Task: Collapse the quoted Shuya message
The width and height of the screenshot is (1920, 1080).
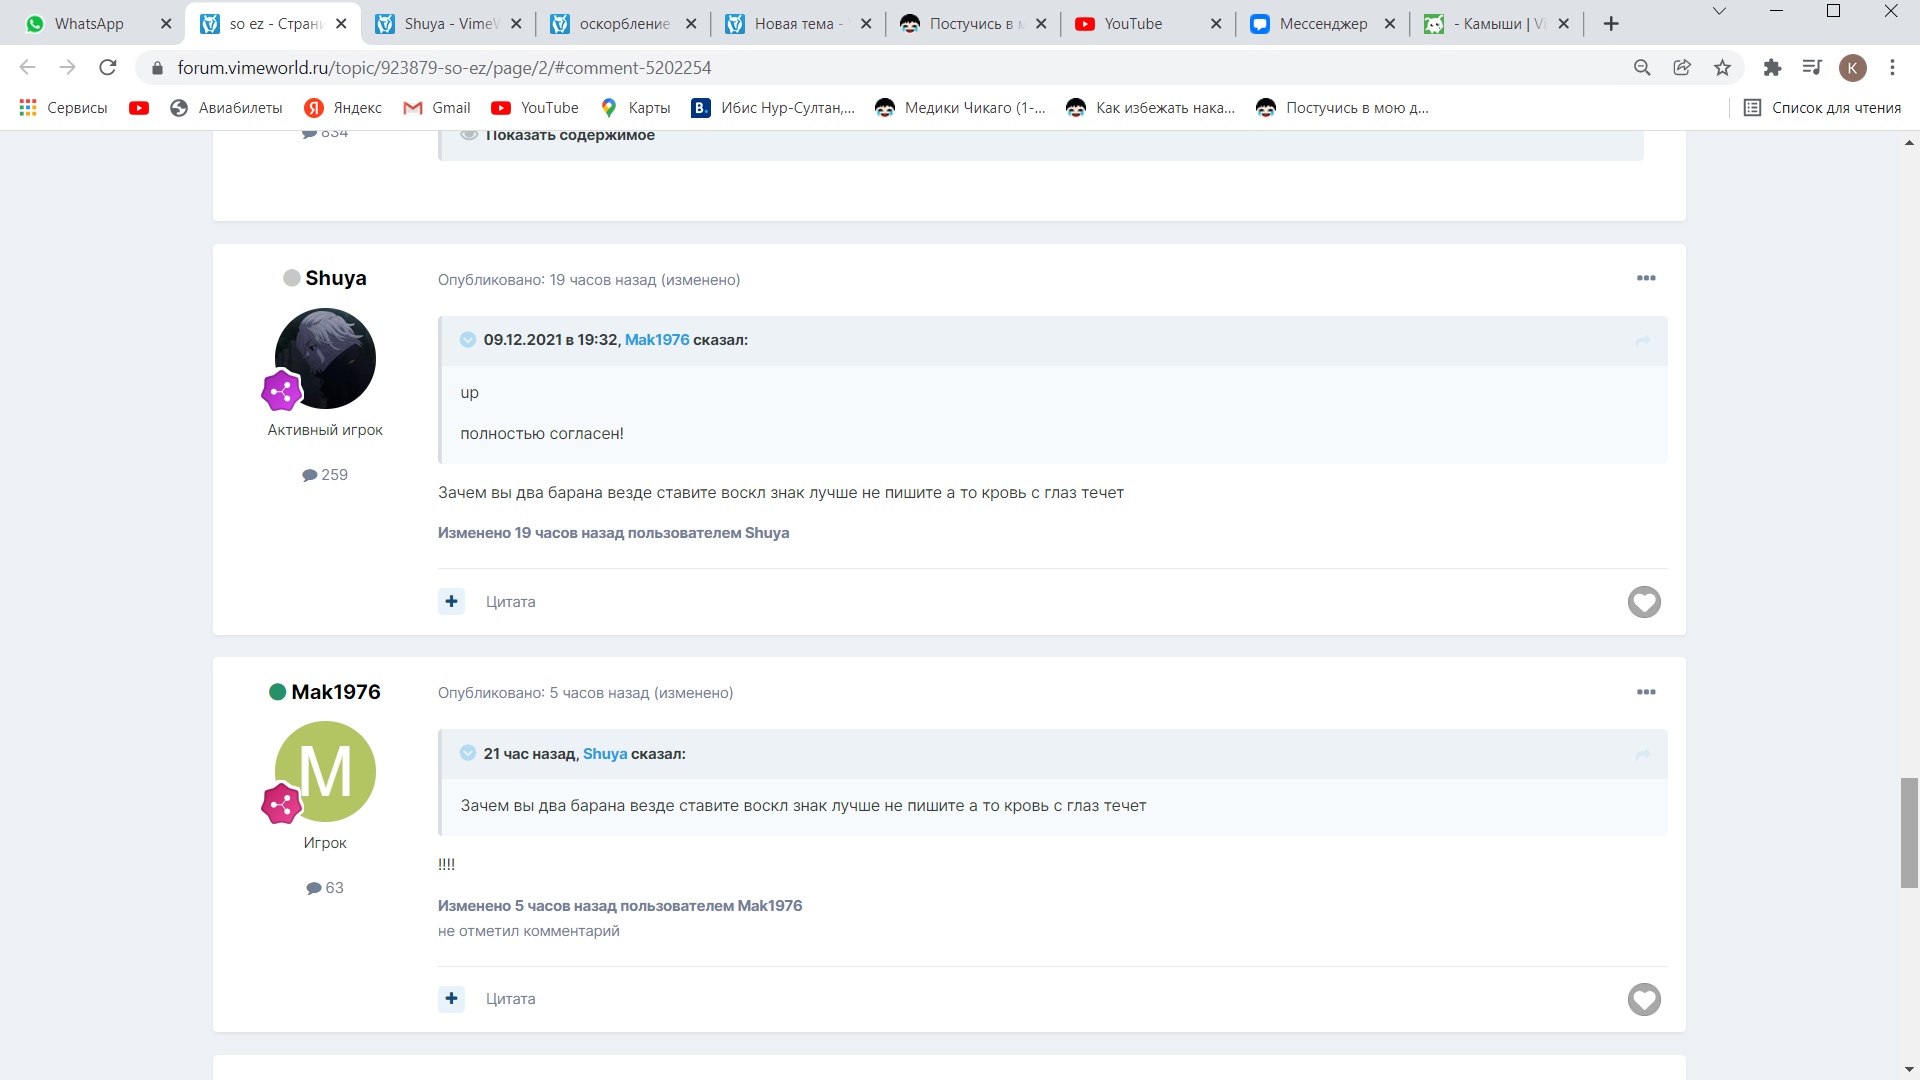Action: click(467, 753)
